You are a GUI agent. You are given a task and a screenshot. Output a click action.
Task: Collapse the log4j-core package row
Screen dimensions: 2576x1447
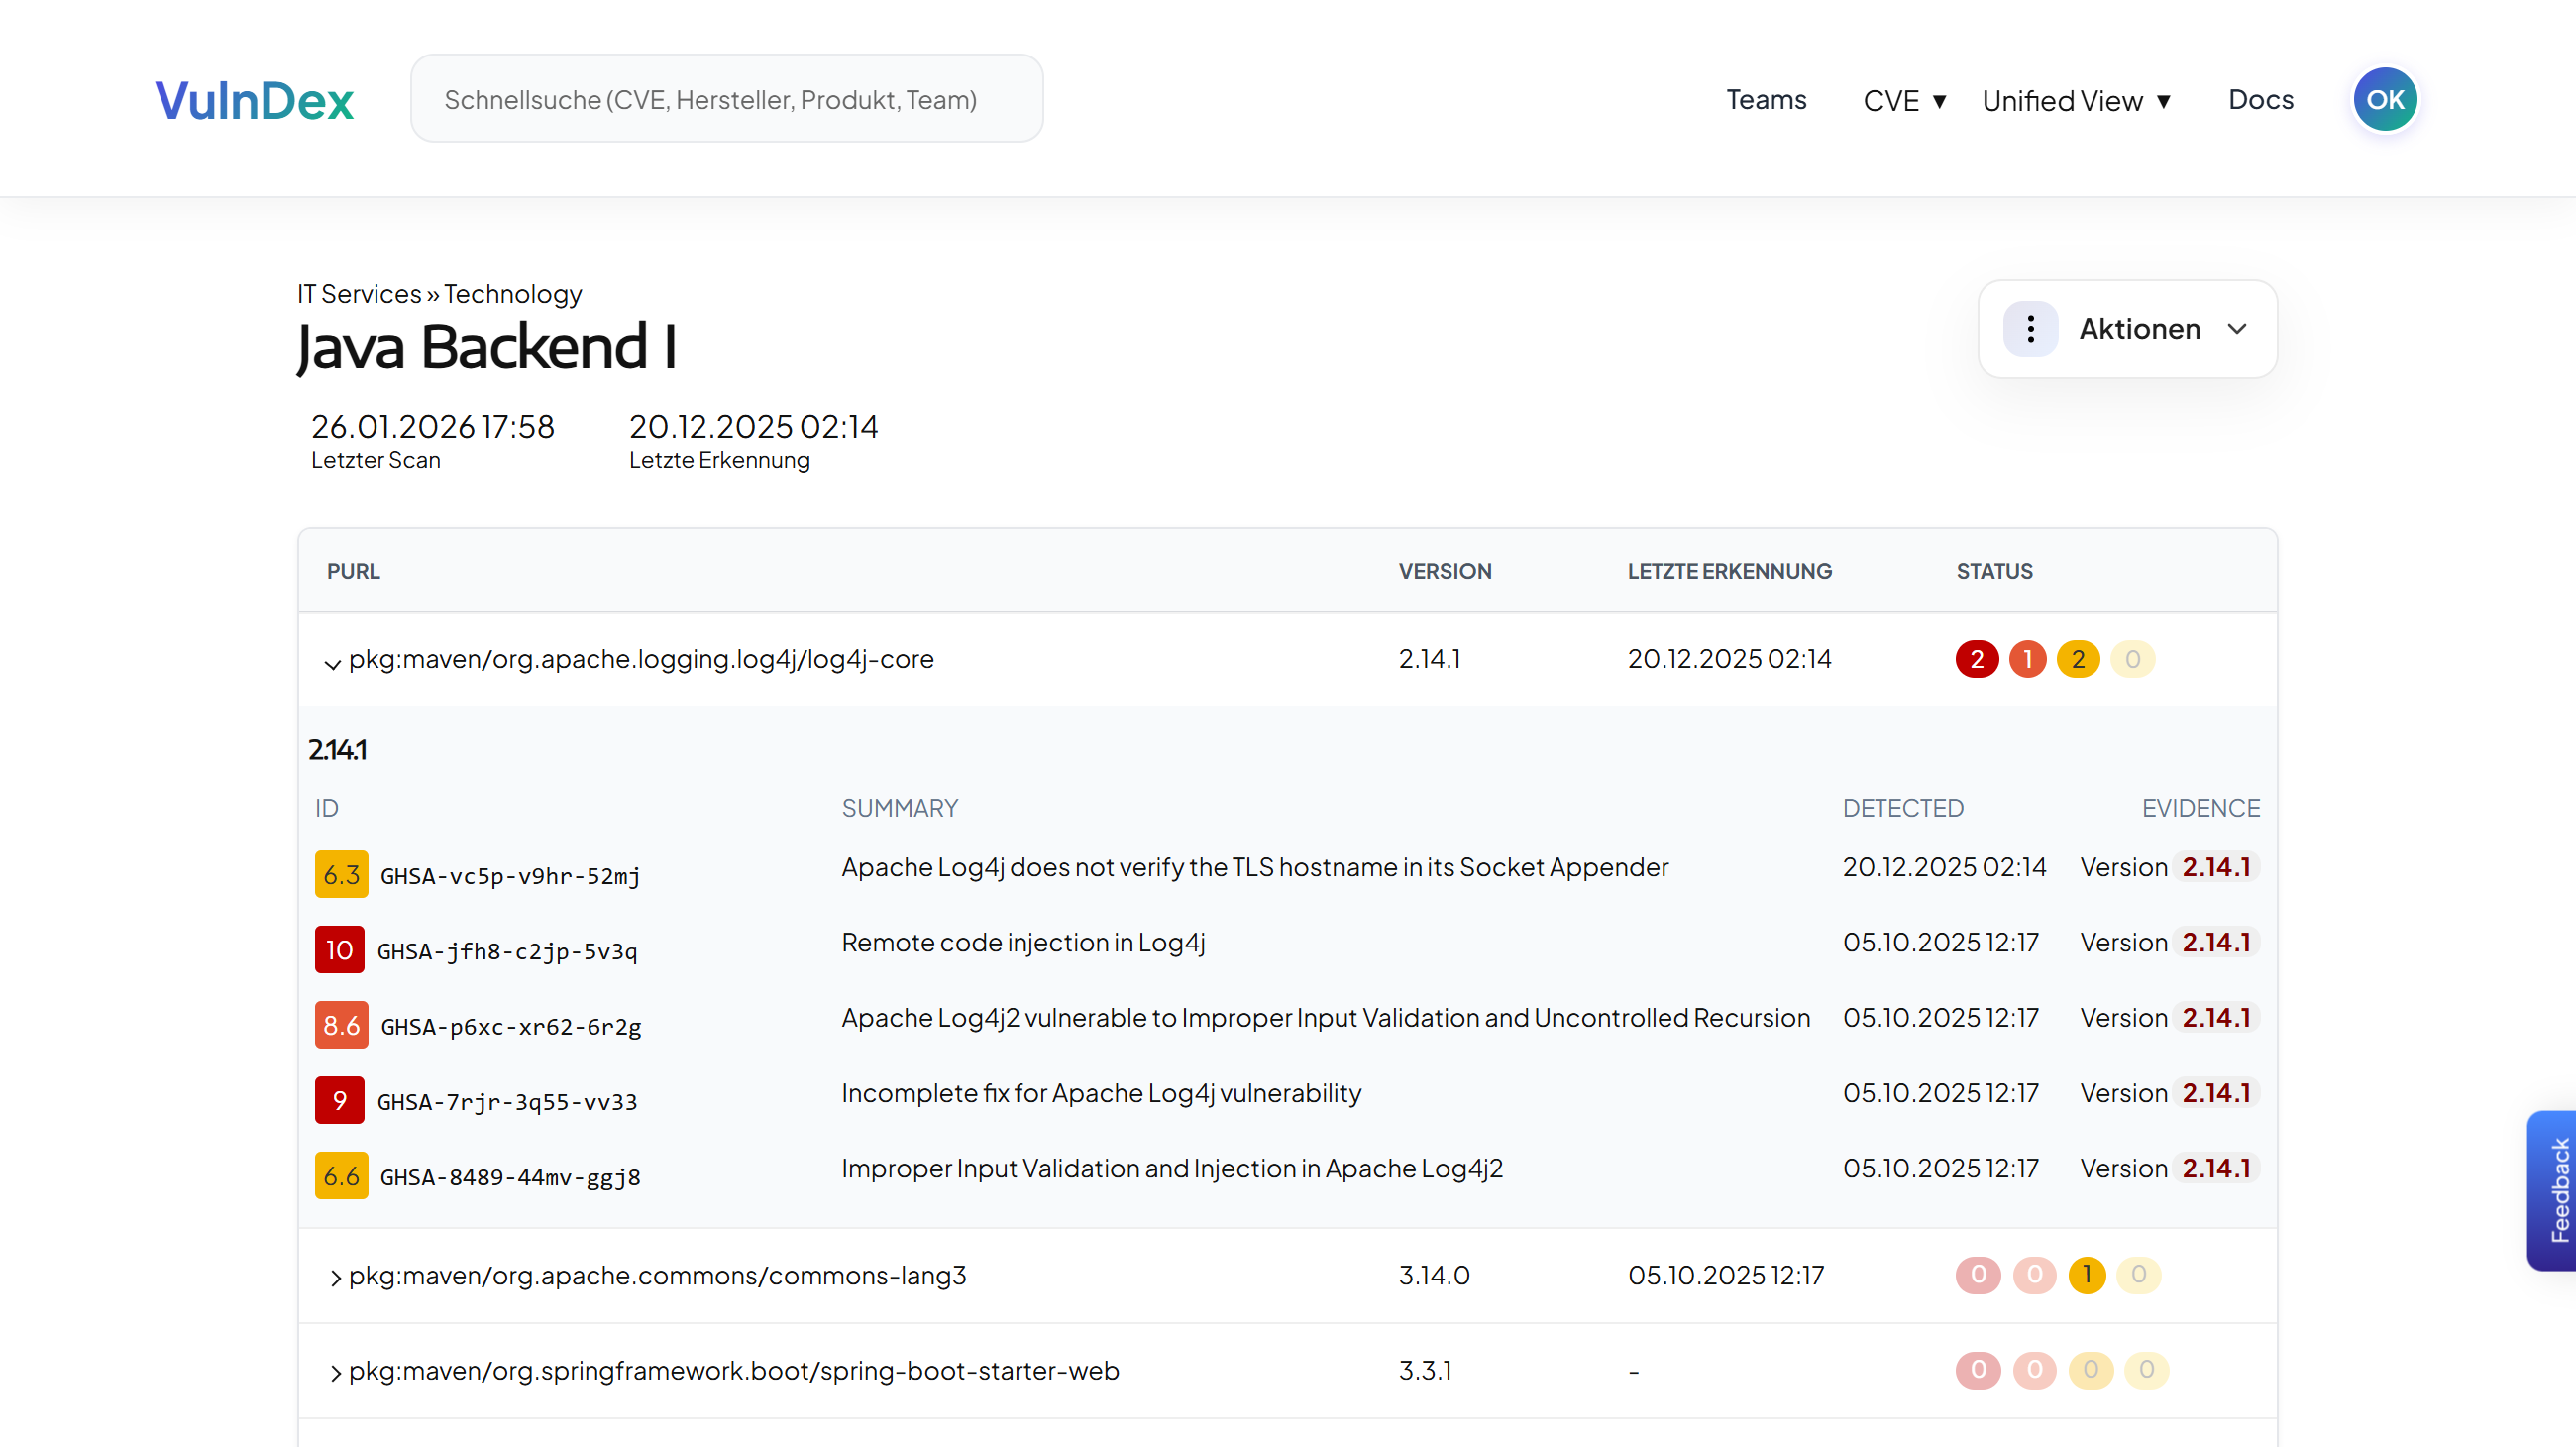point(333,662)
